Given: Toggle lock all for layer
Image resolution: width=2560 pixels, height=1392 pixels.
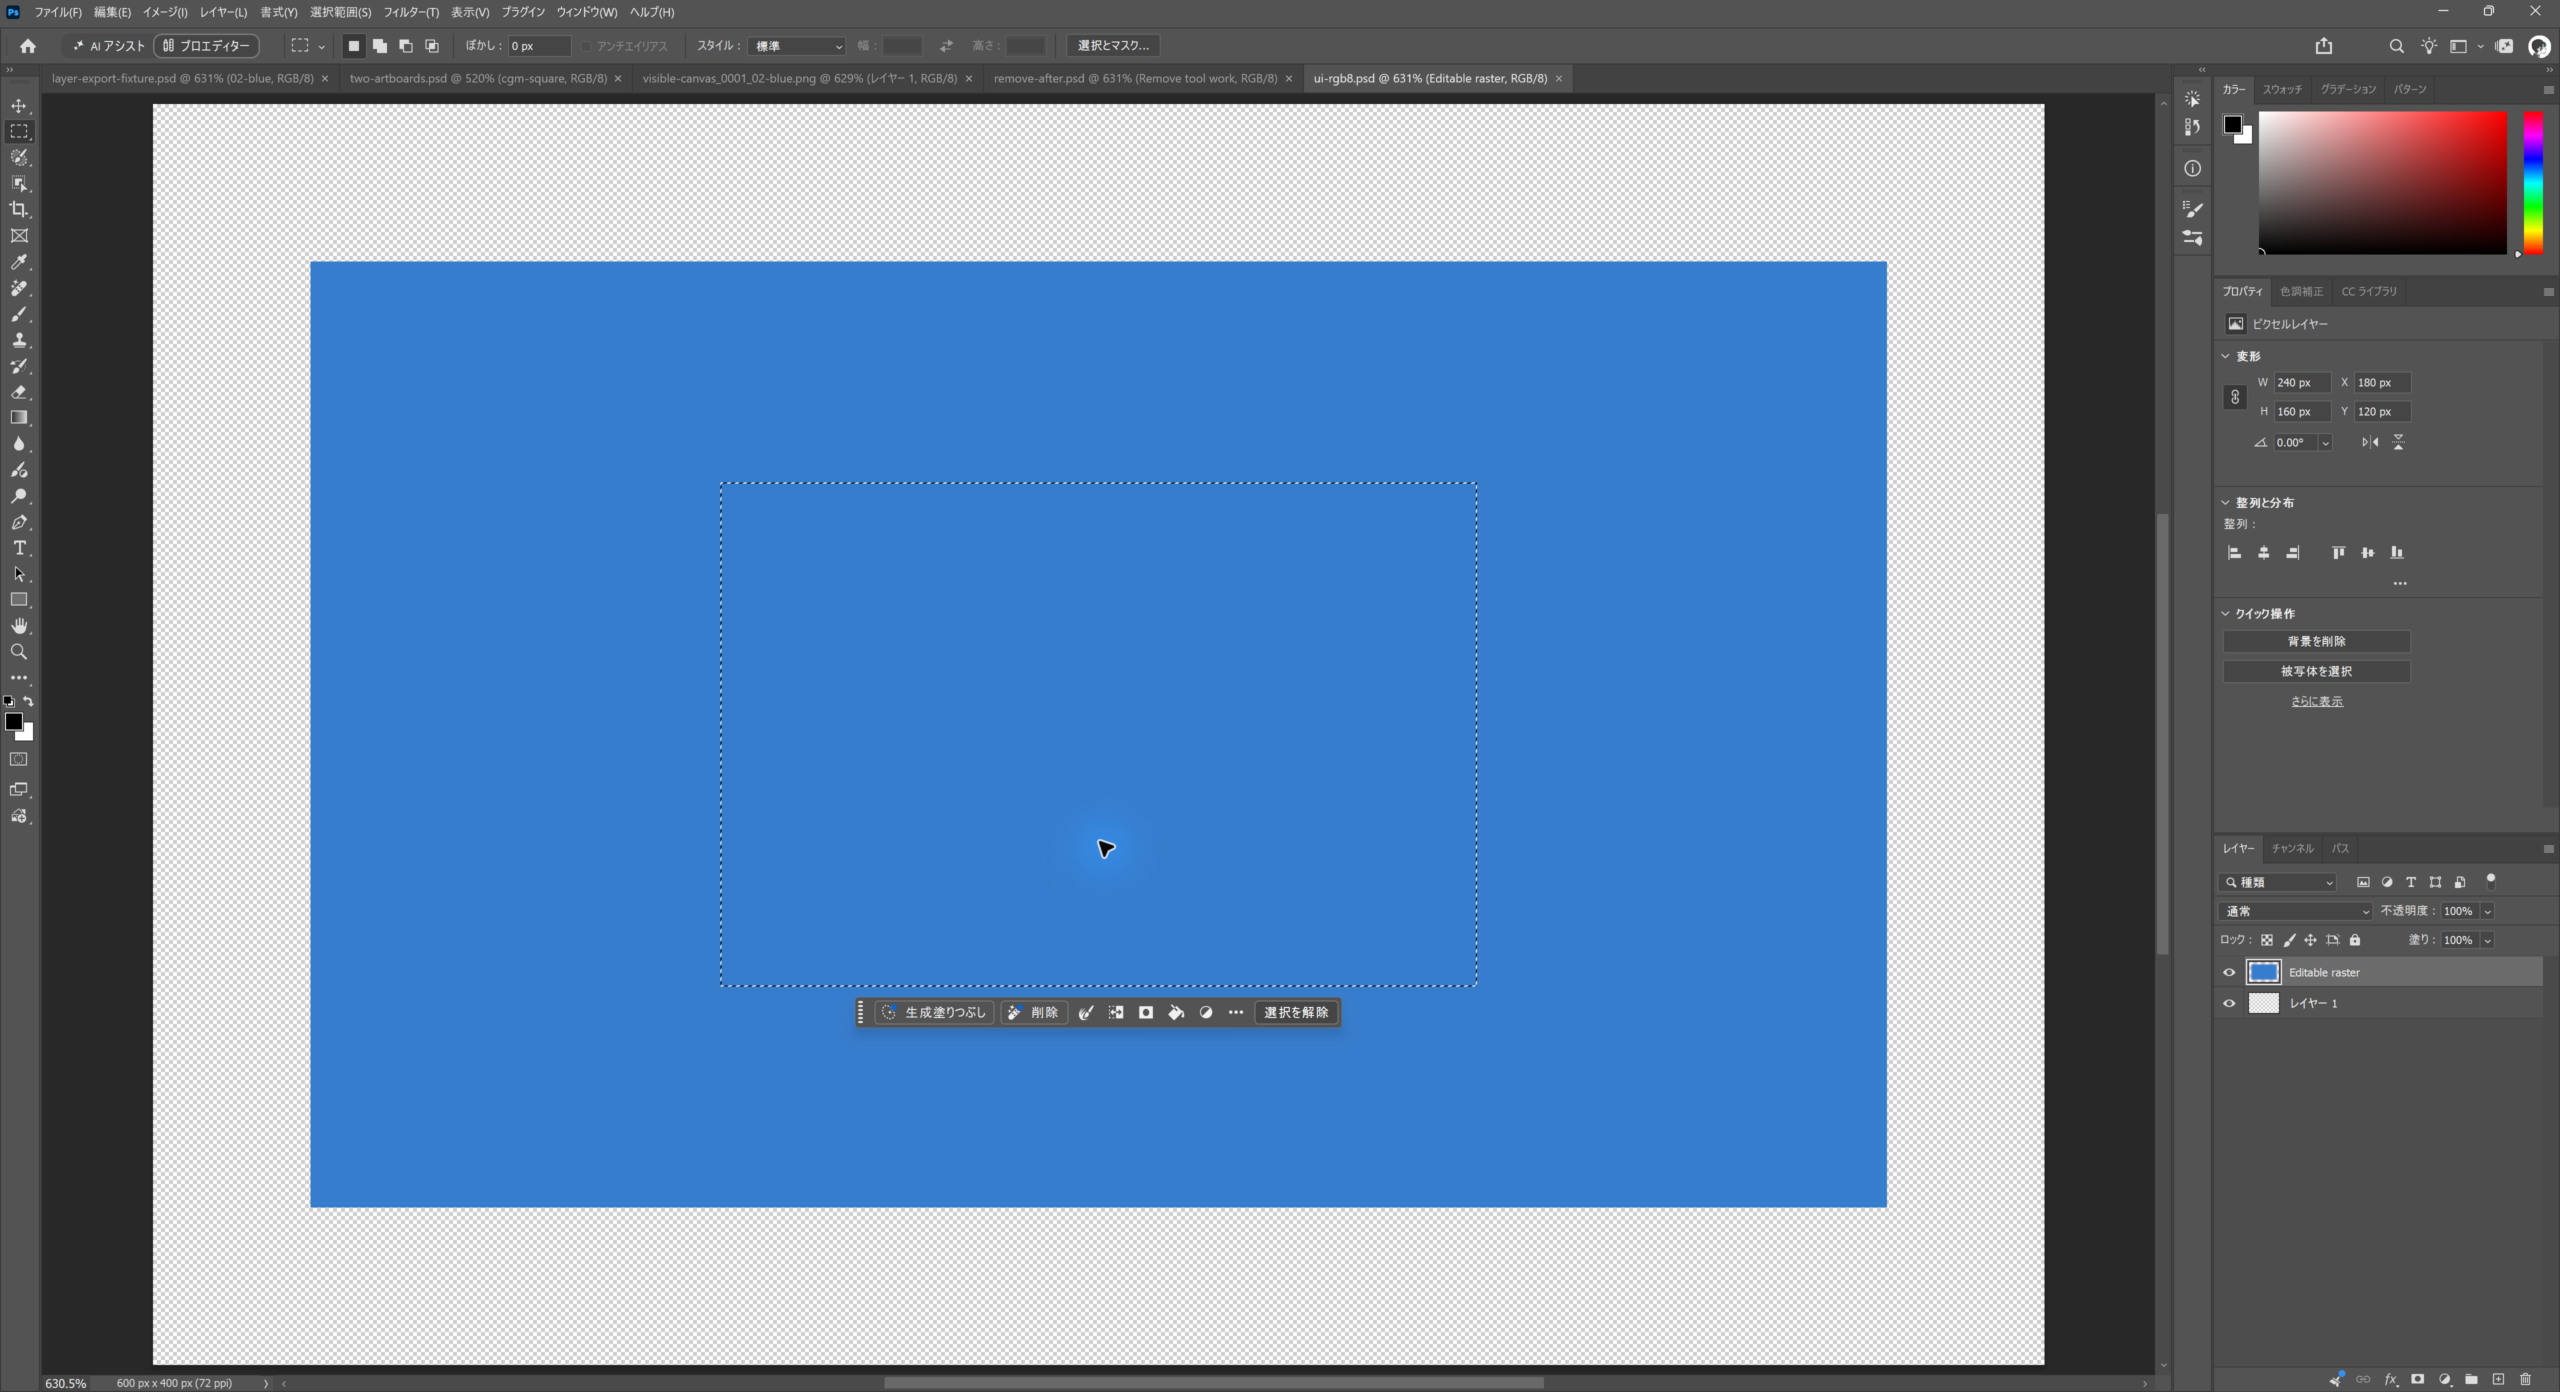Looking at the screenshot, I should [x=2355, y=940].
